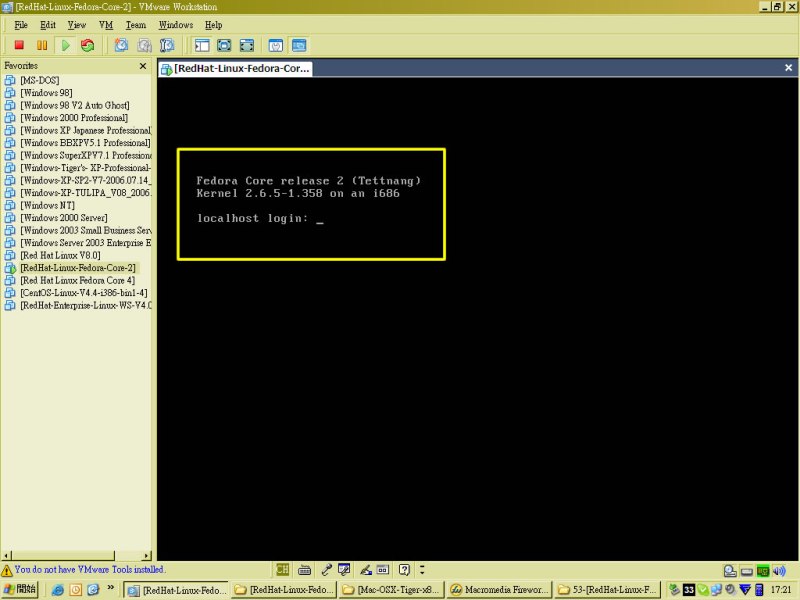
Task: Click the yellow Suspend toolbar button
Action: [x=42, y=45]
